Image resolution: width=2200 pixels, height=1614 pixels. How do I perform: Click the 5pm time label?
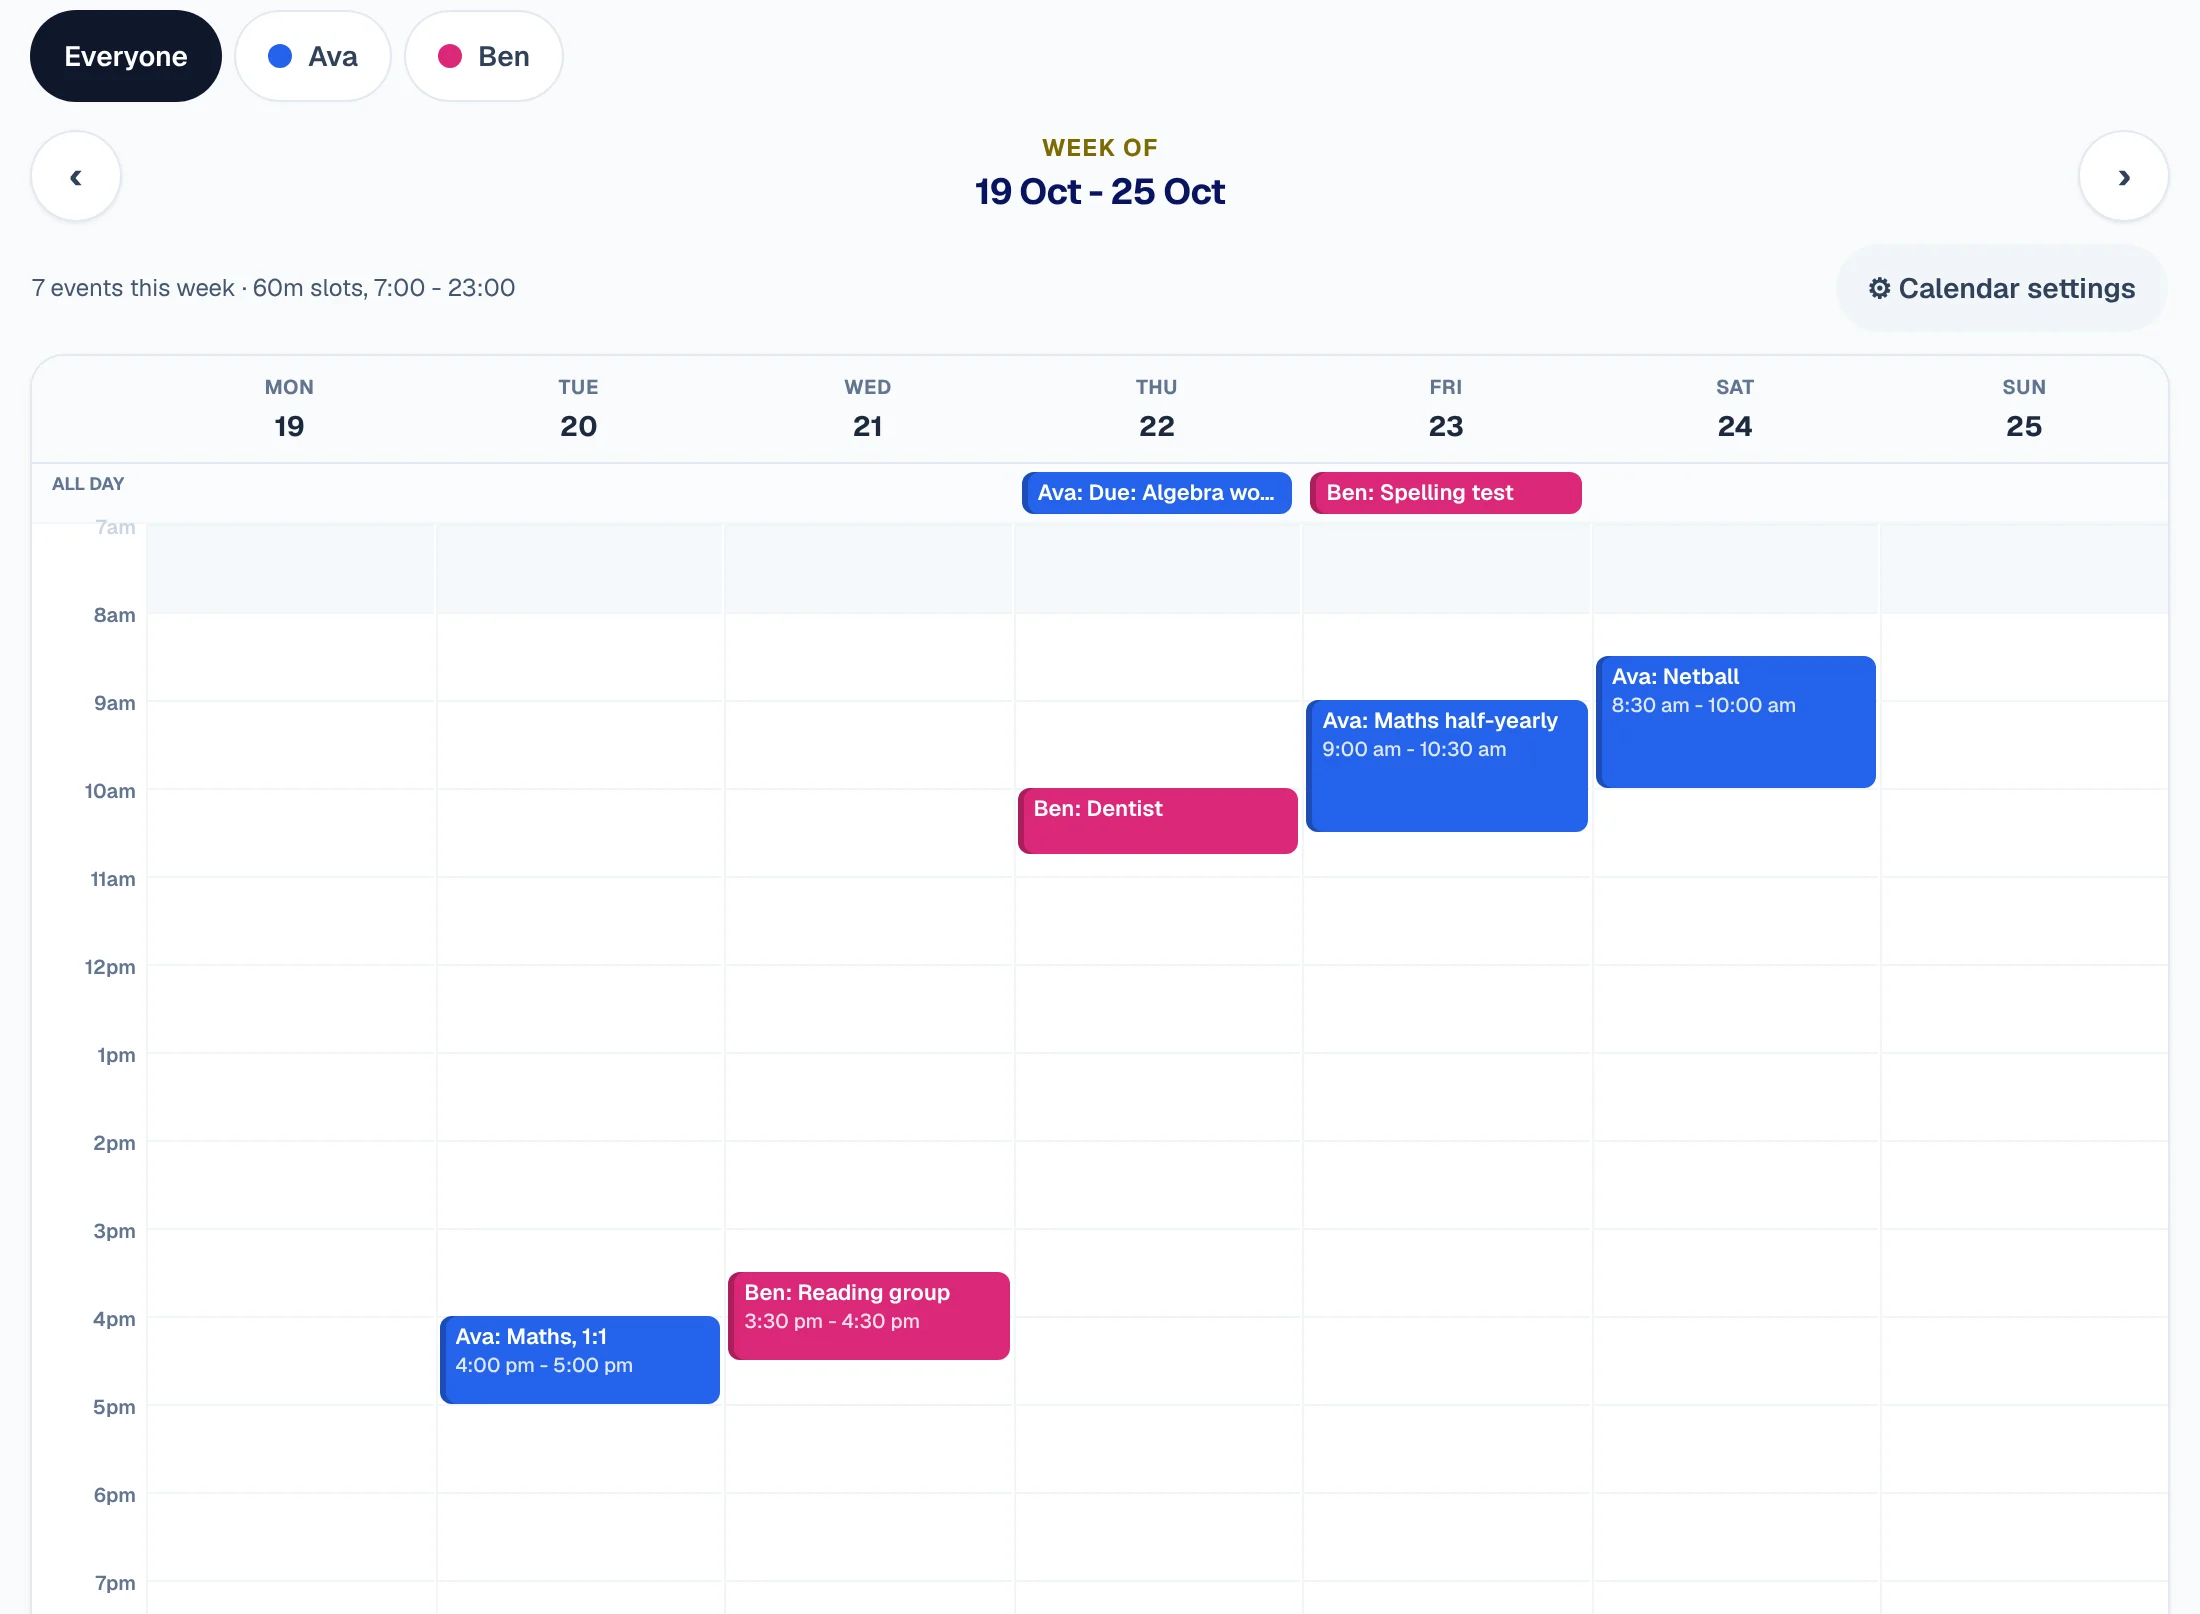[114, 1407]
